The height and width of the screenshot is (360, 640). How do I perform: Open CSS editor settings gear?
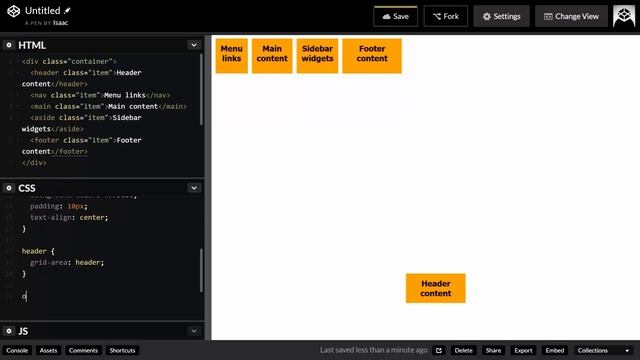tap(9, 188)
